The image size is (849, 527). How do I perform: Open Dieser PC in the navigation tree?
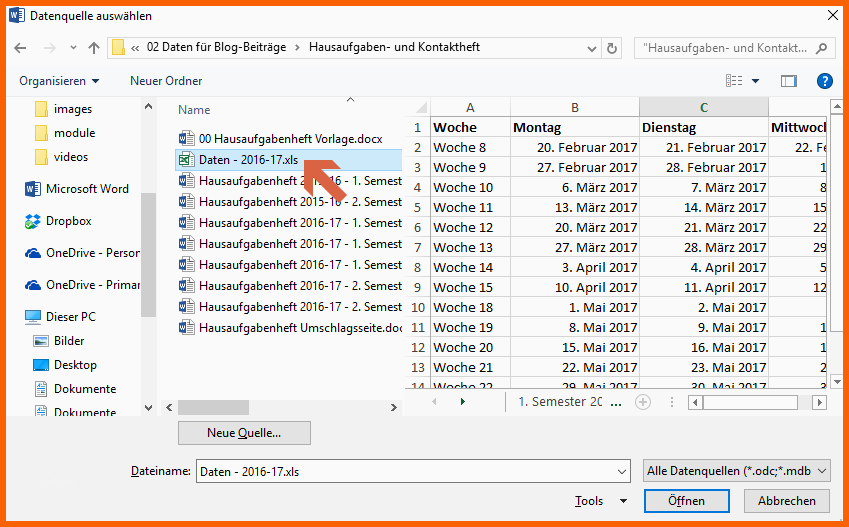(70, 317)
